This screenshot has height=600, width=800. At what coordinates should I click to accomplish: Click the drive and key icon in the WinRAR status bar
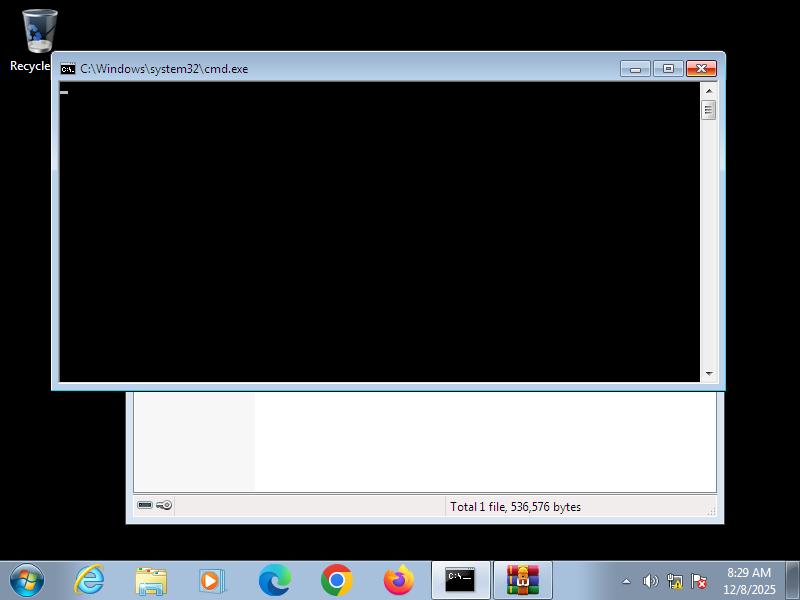click(155, 506)
